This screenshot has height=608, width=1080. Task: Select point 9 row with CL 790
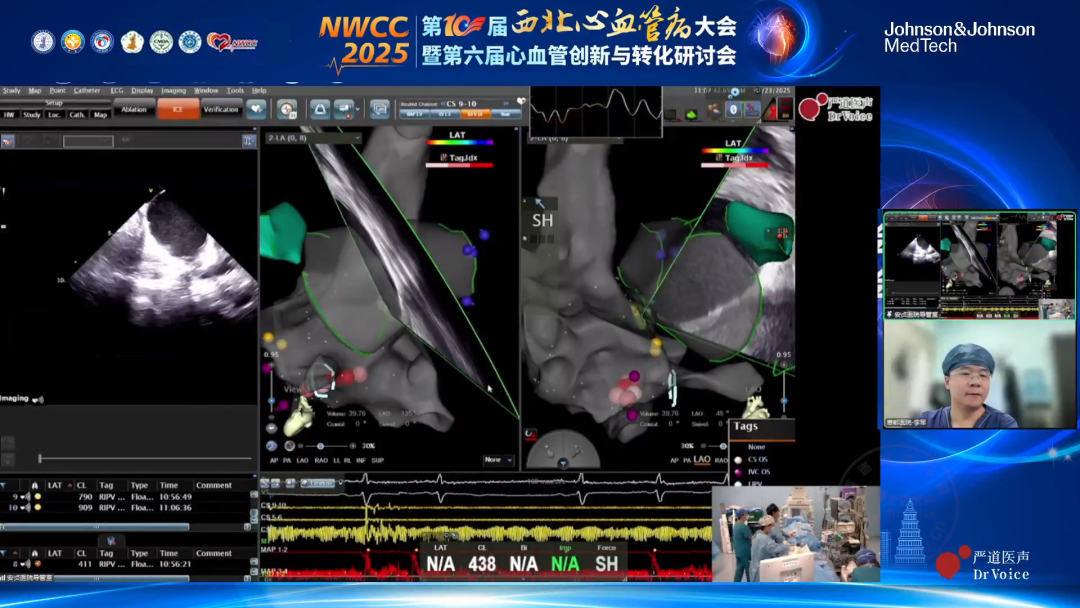(127, 496)
